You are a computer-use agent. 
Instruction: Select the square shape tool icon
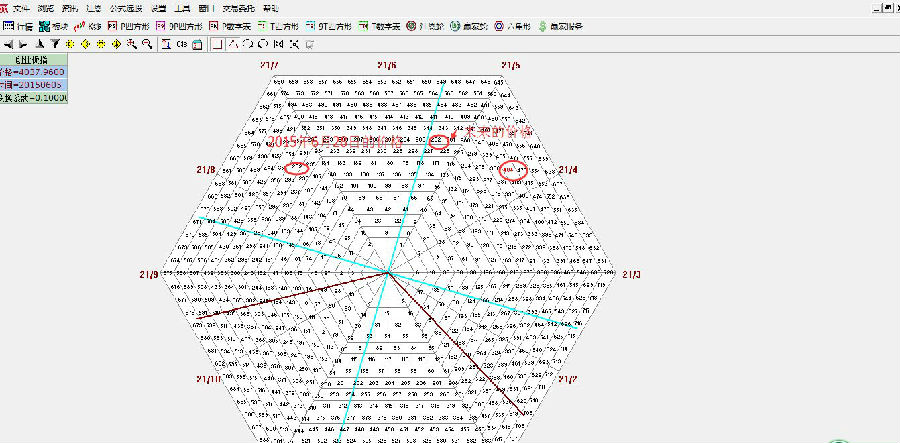point(218,45)
